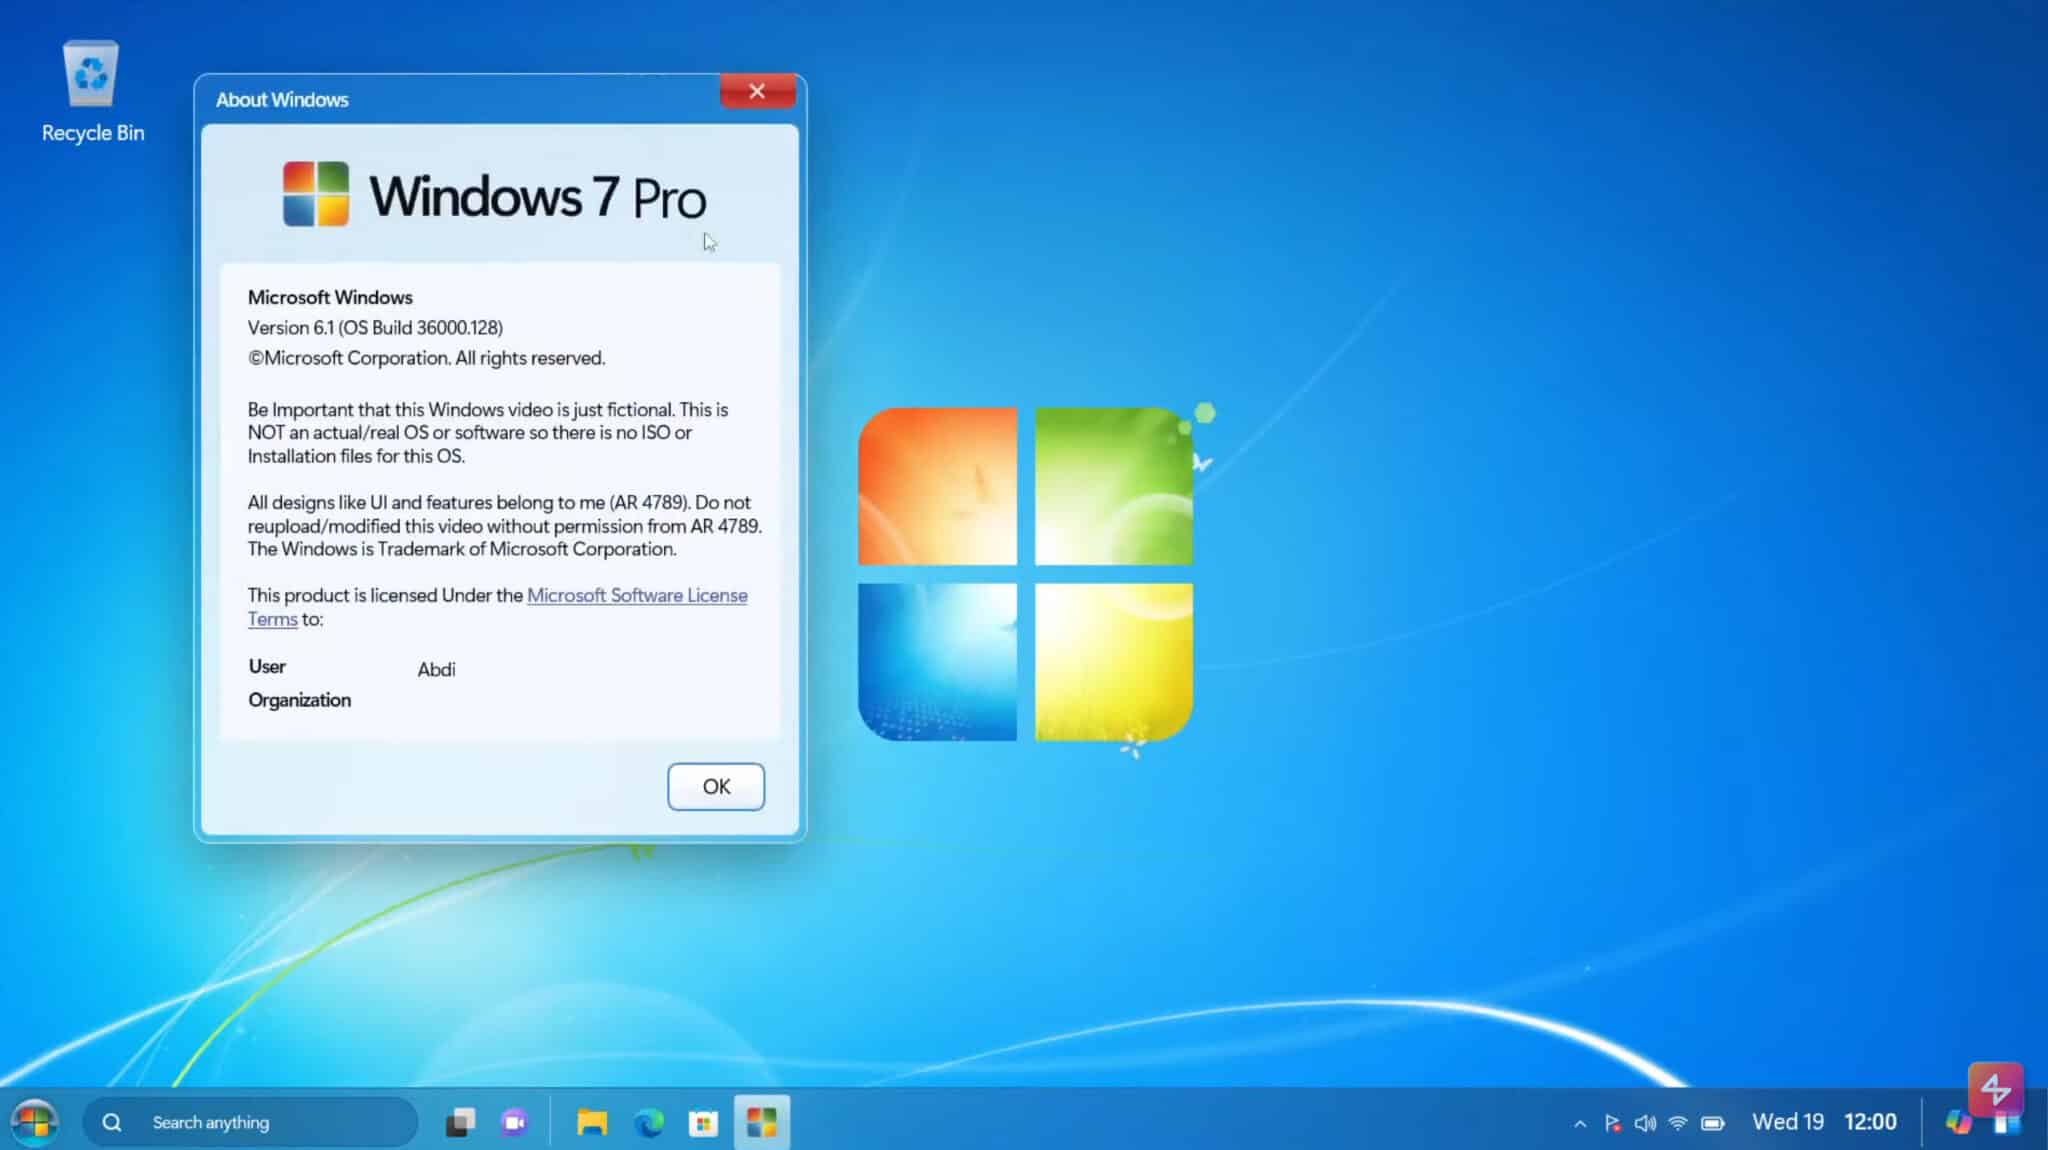Image resolution: width=2048 pixels, height=1150 pixels.
Task: Click the date Wed 19 to open calendar
Action: pyautogui.click(x=1789, y=1121)
